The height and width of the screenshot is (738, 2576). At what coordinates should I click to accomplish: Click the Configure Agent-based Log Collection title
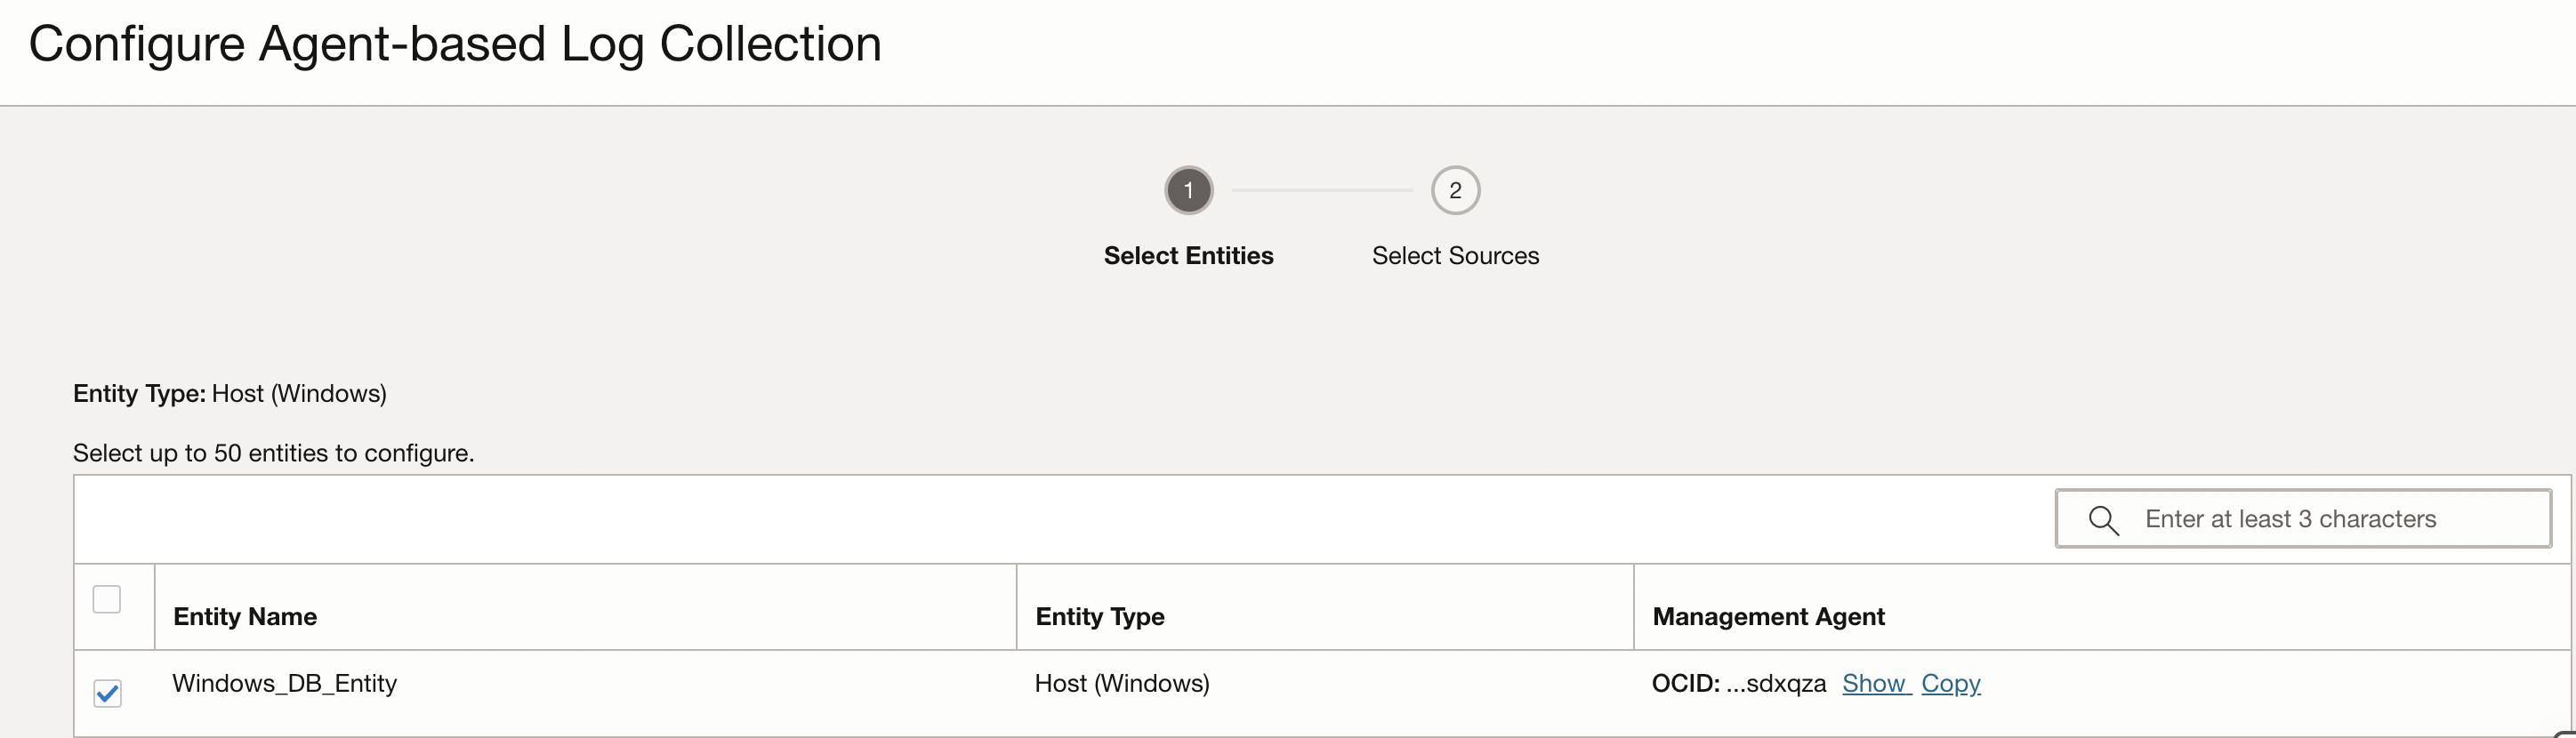click(455, 44)
